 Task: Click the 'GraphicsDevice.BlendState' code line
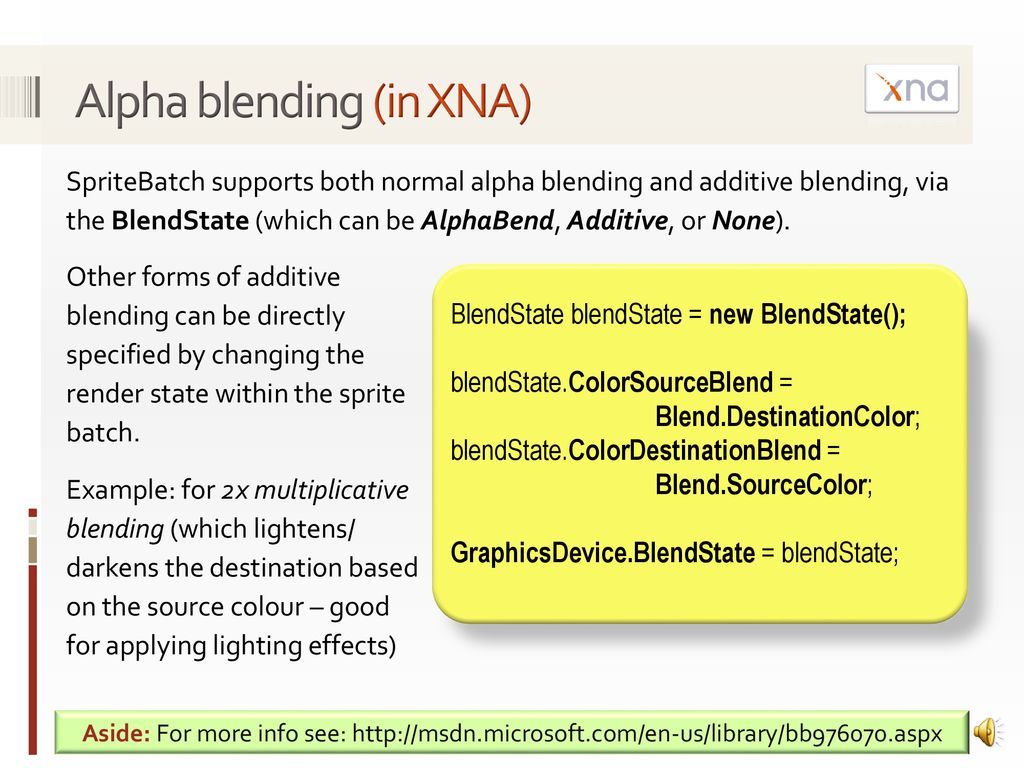click(x=675, y=553)
